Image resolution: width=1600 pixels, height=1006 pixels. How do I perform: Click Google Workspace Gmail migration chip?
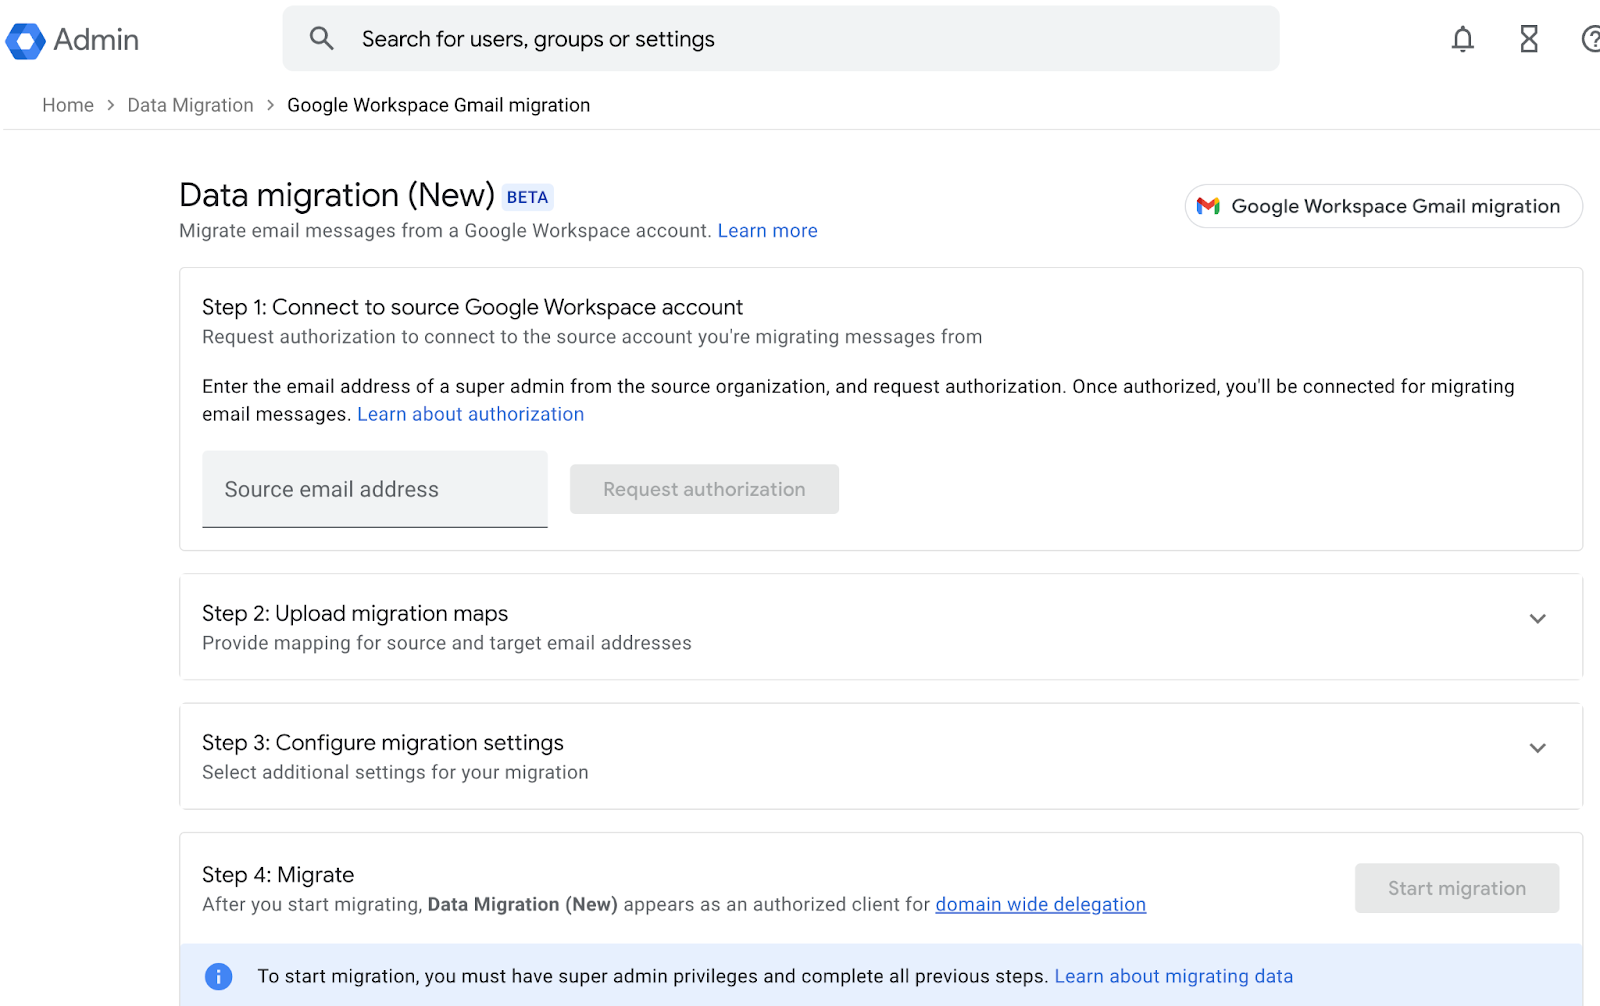tap(1383, 206)
